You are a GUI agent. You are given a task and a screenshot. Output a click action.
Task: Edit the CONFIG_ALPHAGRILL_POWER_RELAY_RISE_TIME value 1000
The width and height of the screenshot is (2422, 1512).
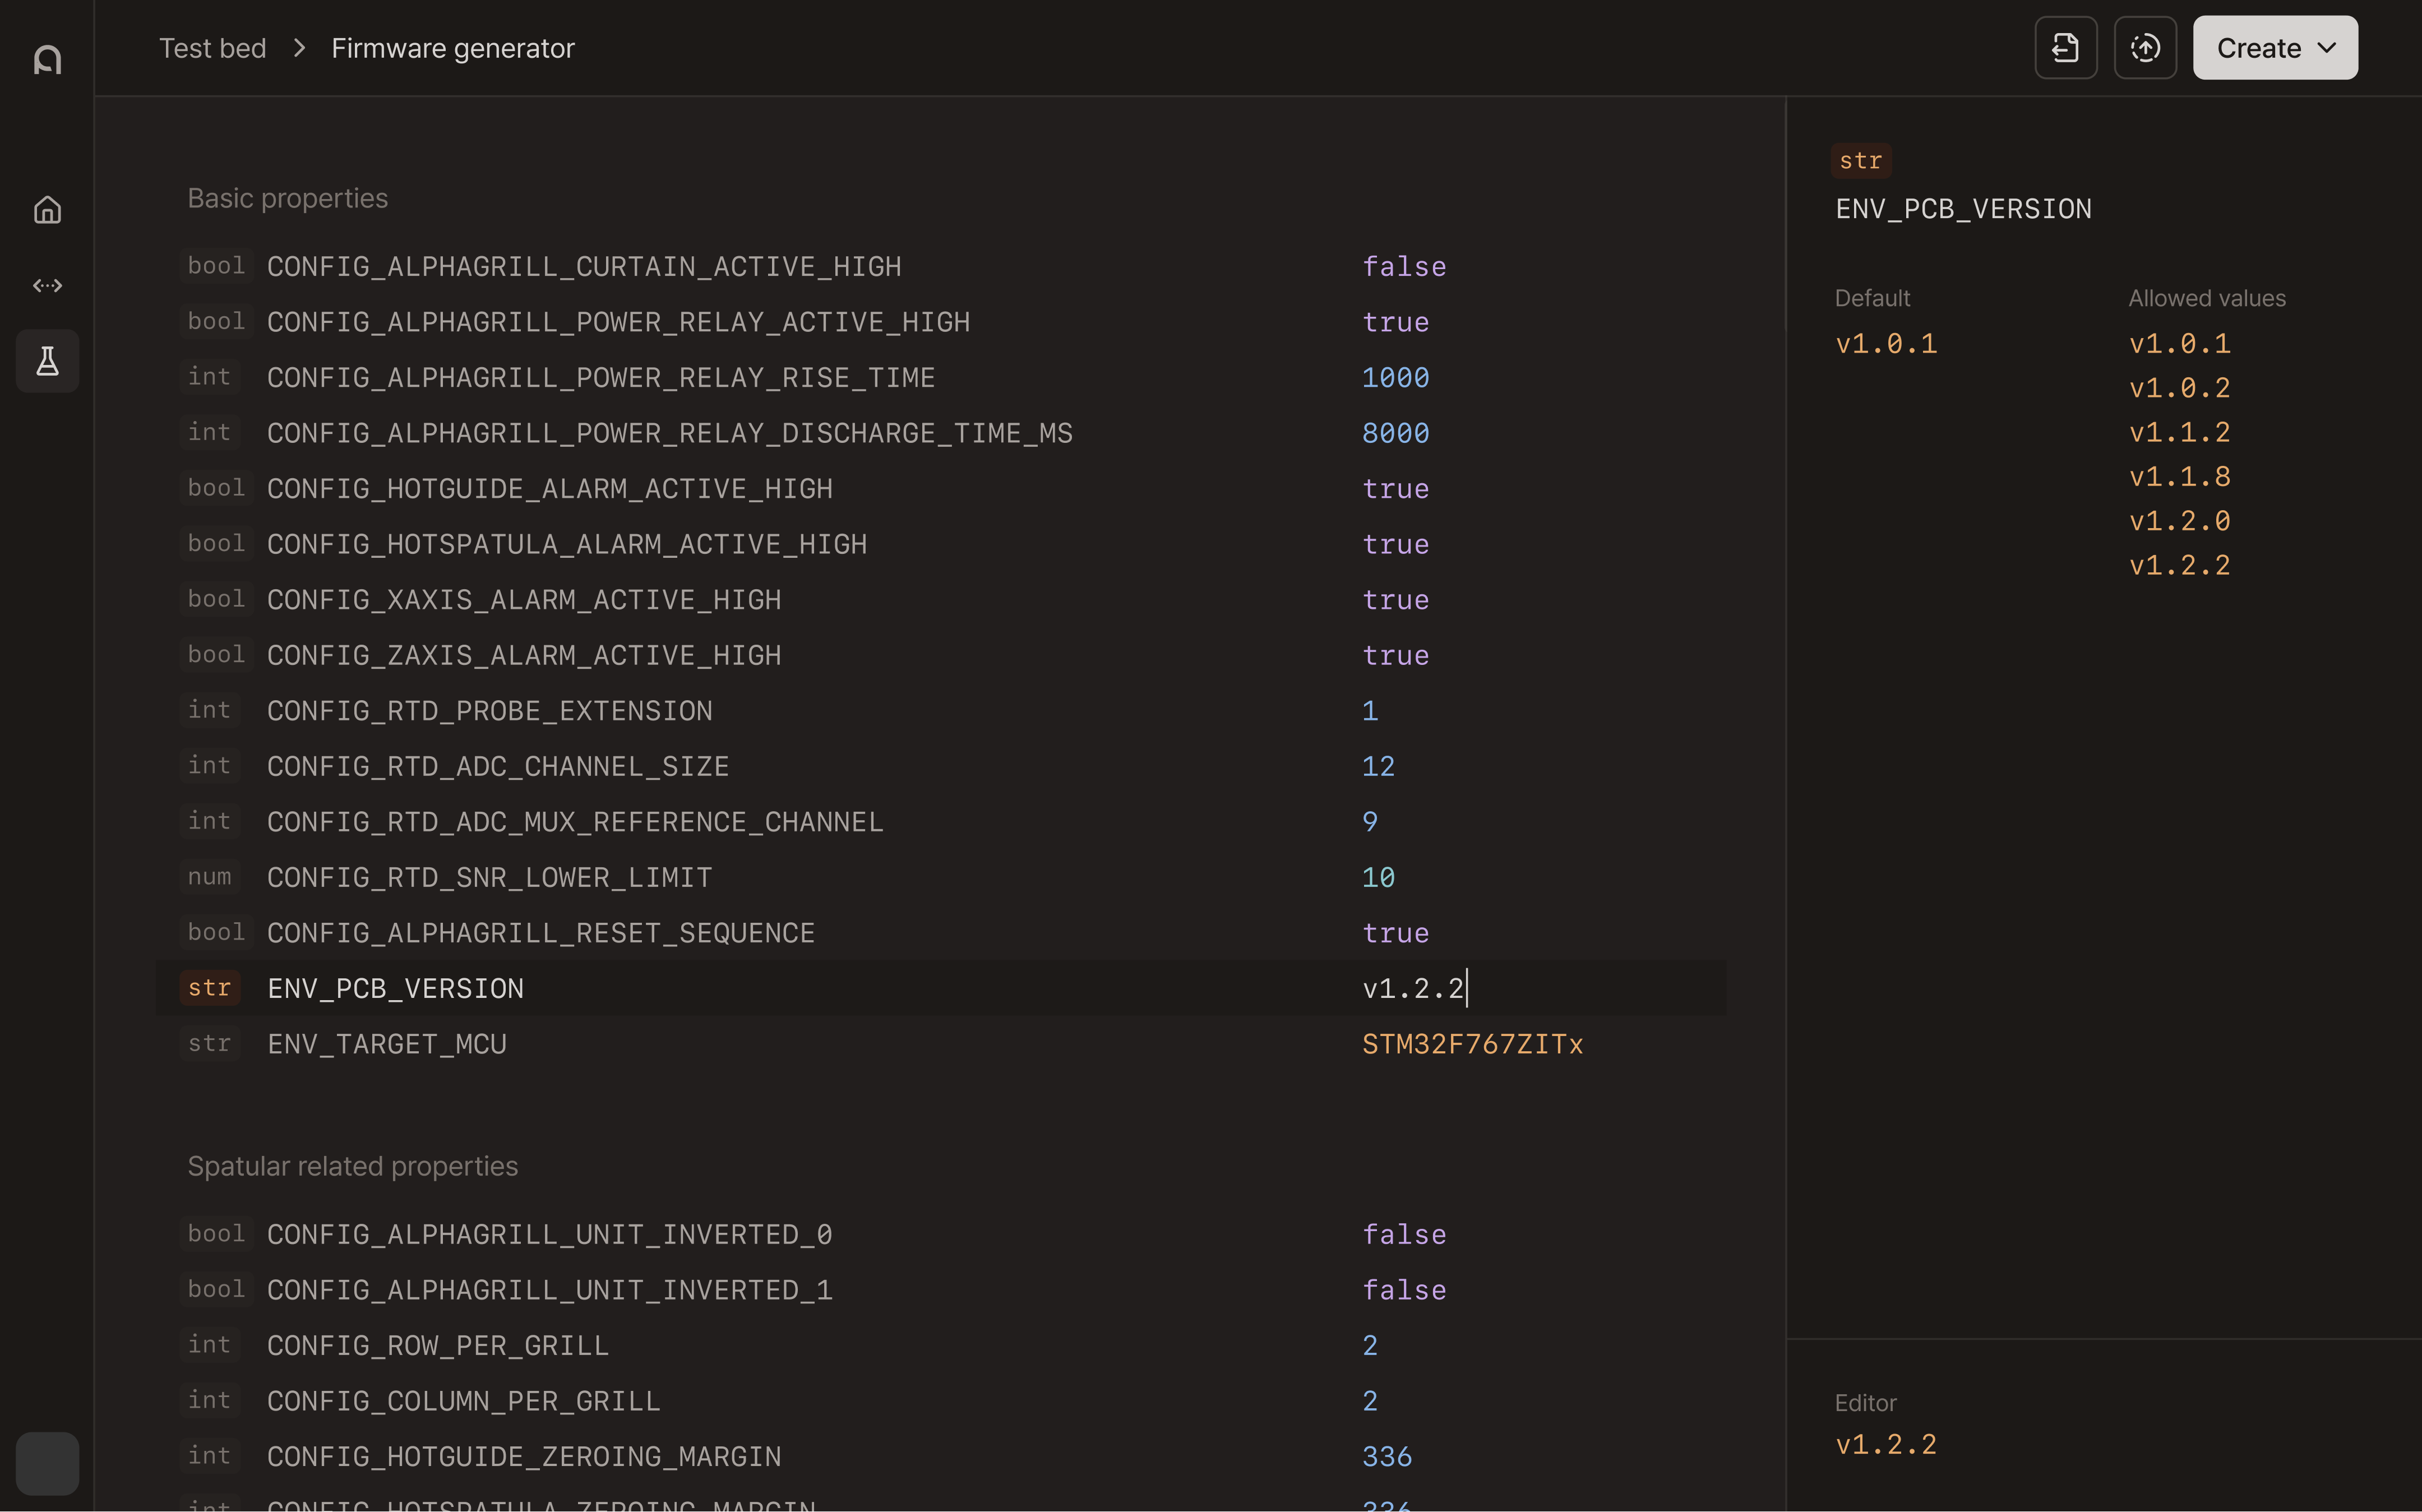point(1395,378)
